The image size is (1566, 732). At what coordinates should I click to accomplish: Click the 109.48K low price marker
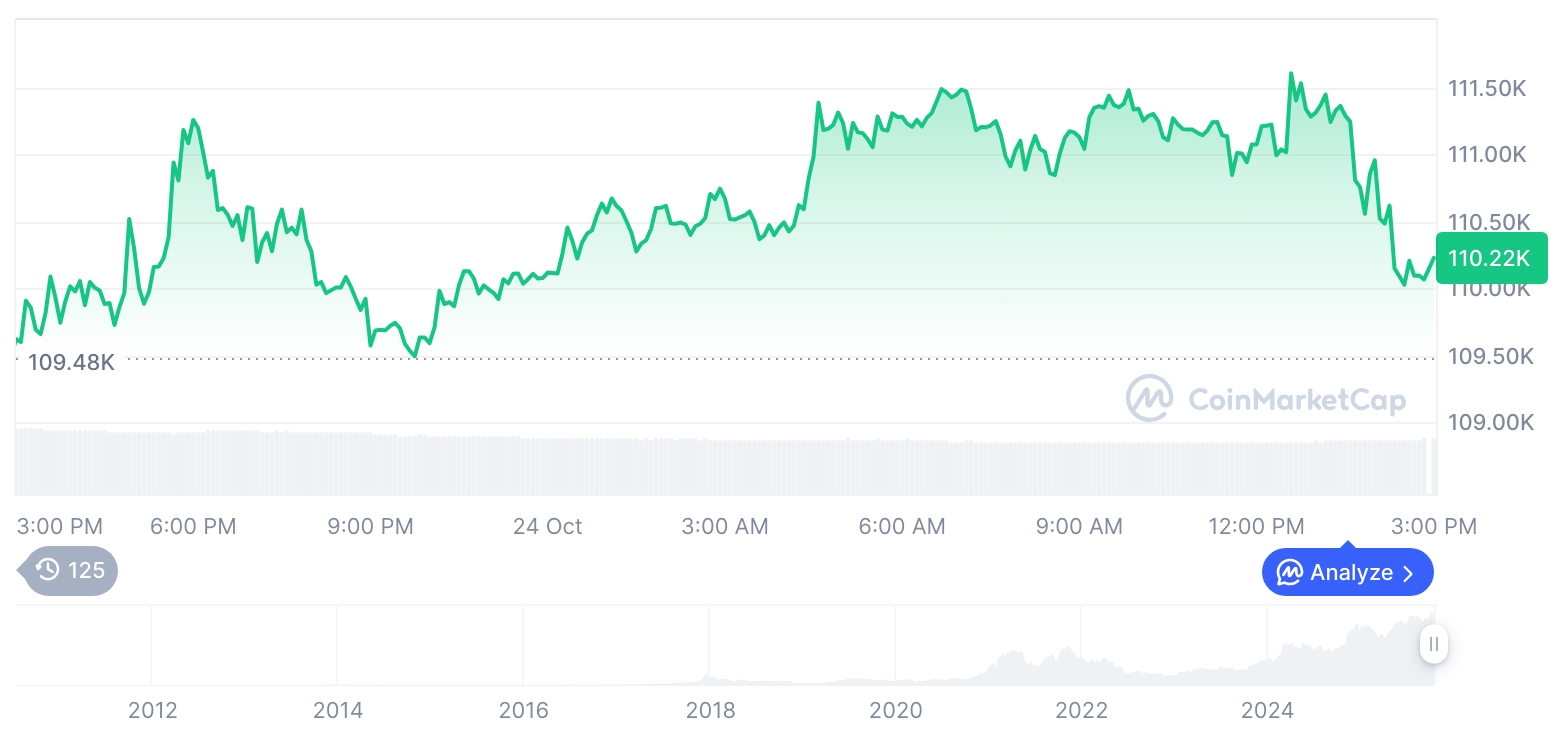coord(71,362)
